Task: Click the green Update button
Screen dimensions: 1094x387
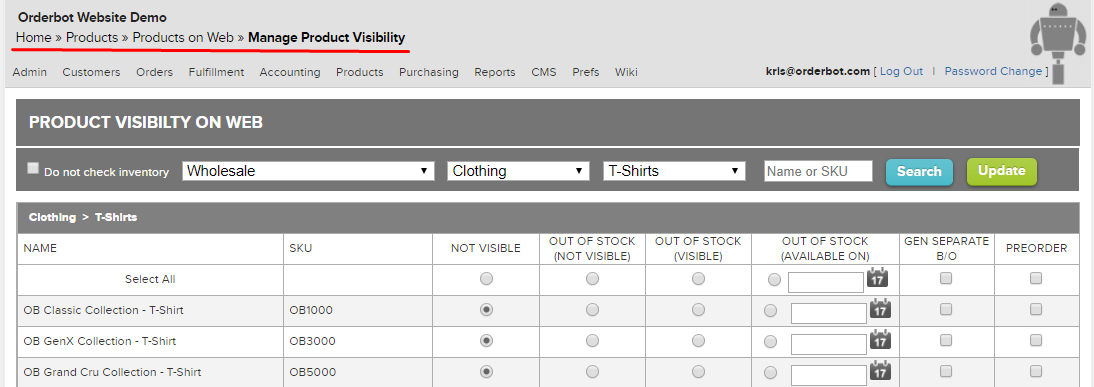Action: pyautogui.click(x=1002, y=171)
